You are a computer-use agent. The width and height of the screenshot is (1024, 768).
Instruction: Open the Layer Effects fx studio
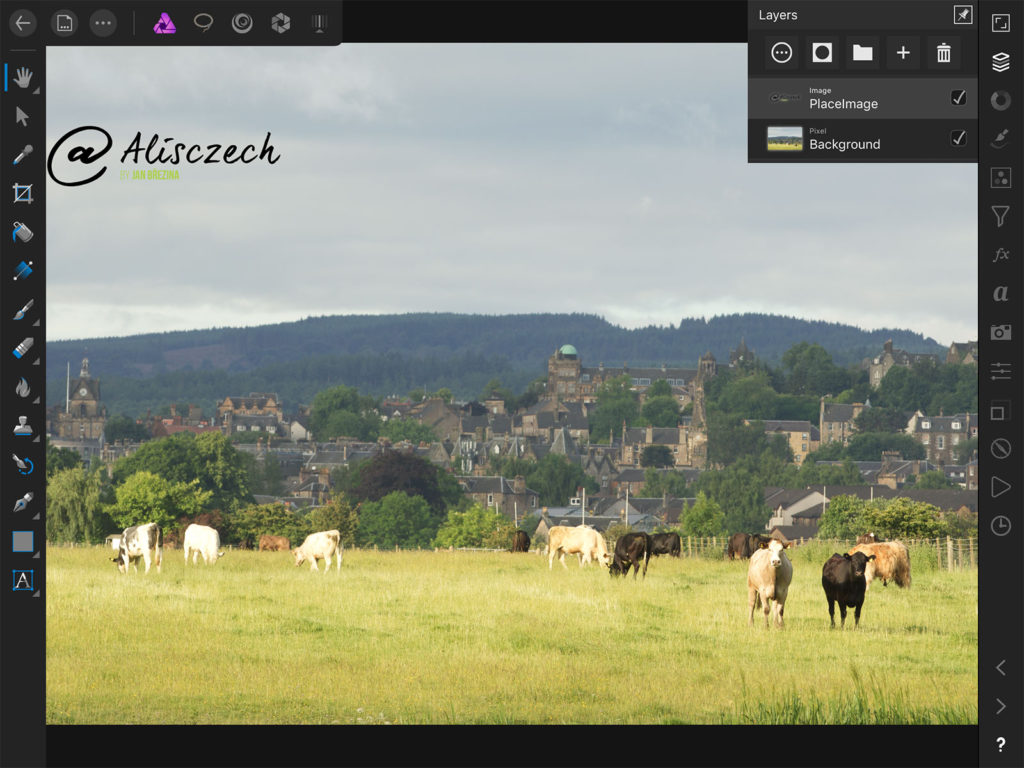[x=1000, y=255]
